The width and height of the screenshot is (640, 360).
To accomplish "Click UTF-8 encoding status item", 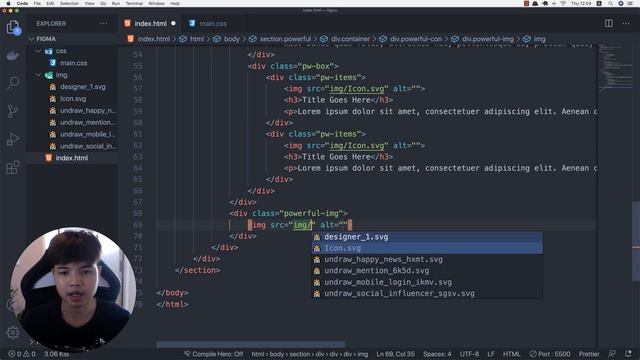I will [x=469, y=354].
